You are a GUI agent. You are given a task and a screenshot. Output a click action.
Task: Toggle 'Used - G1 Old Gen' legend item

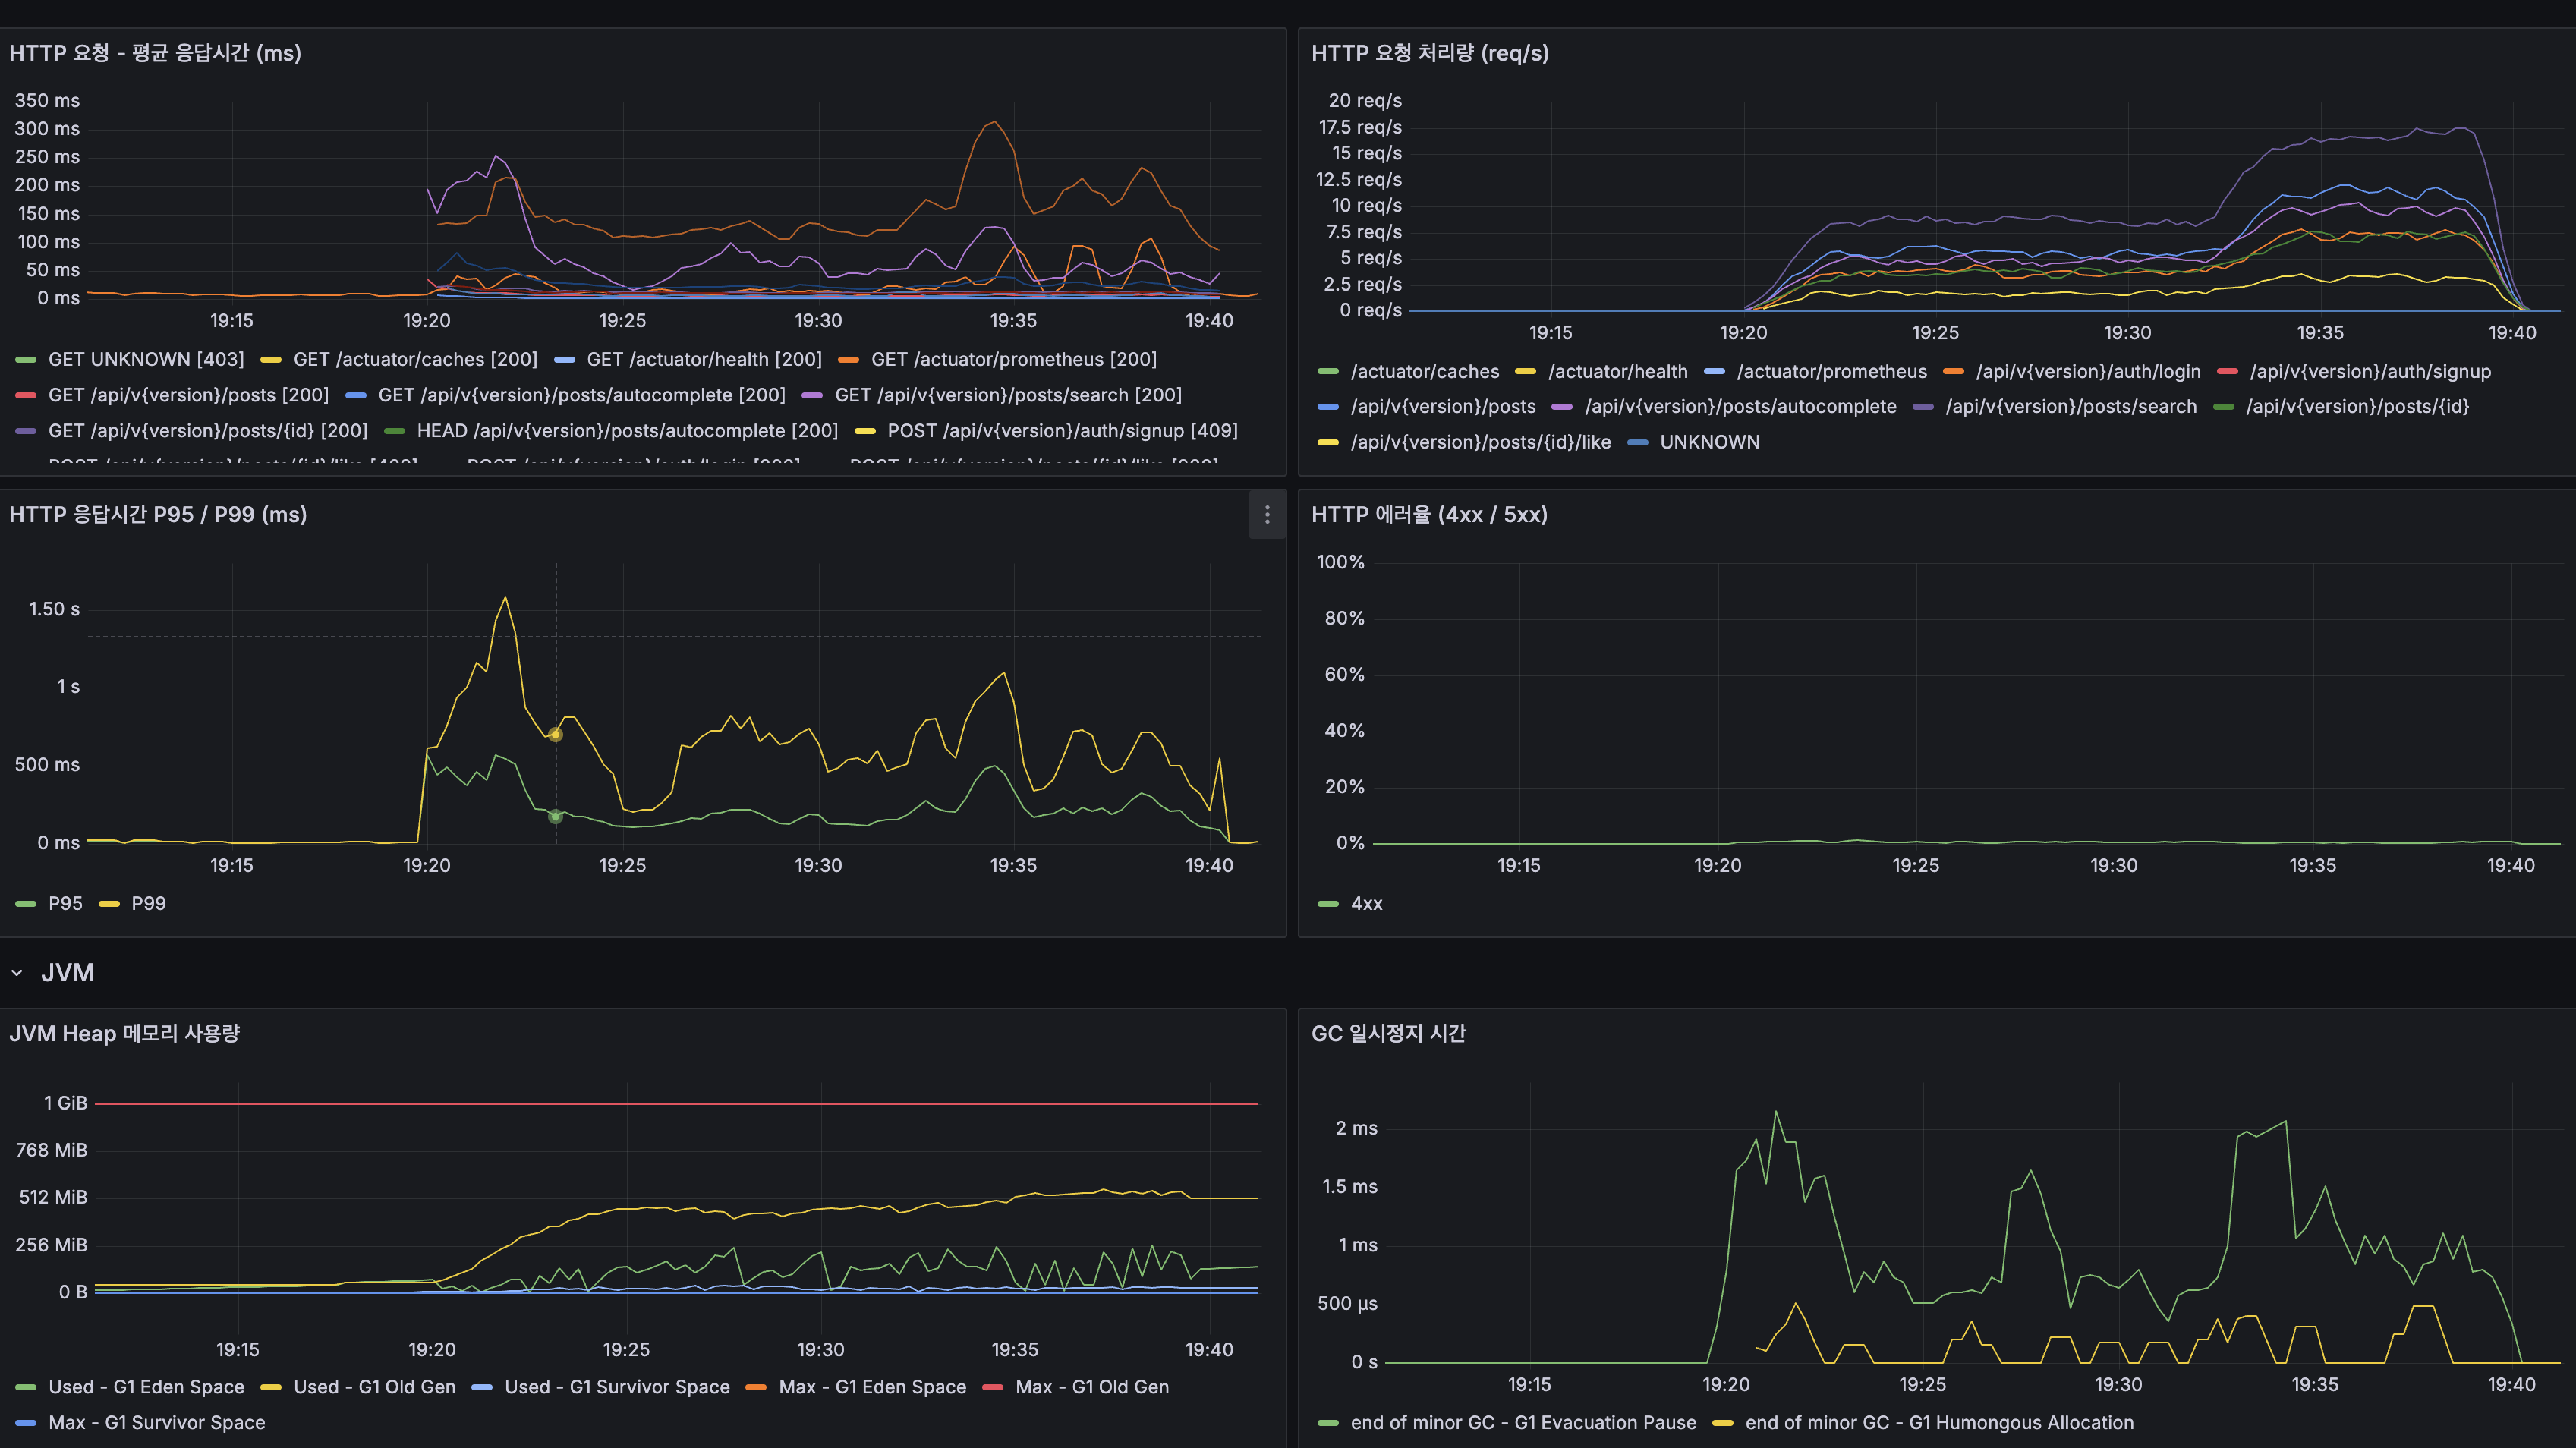pos(374,1386)
